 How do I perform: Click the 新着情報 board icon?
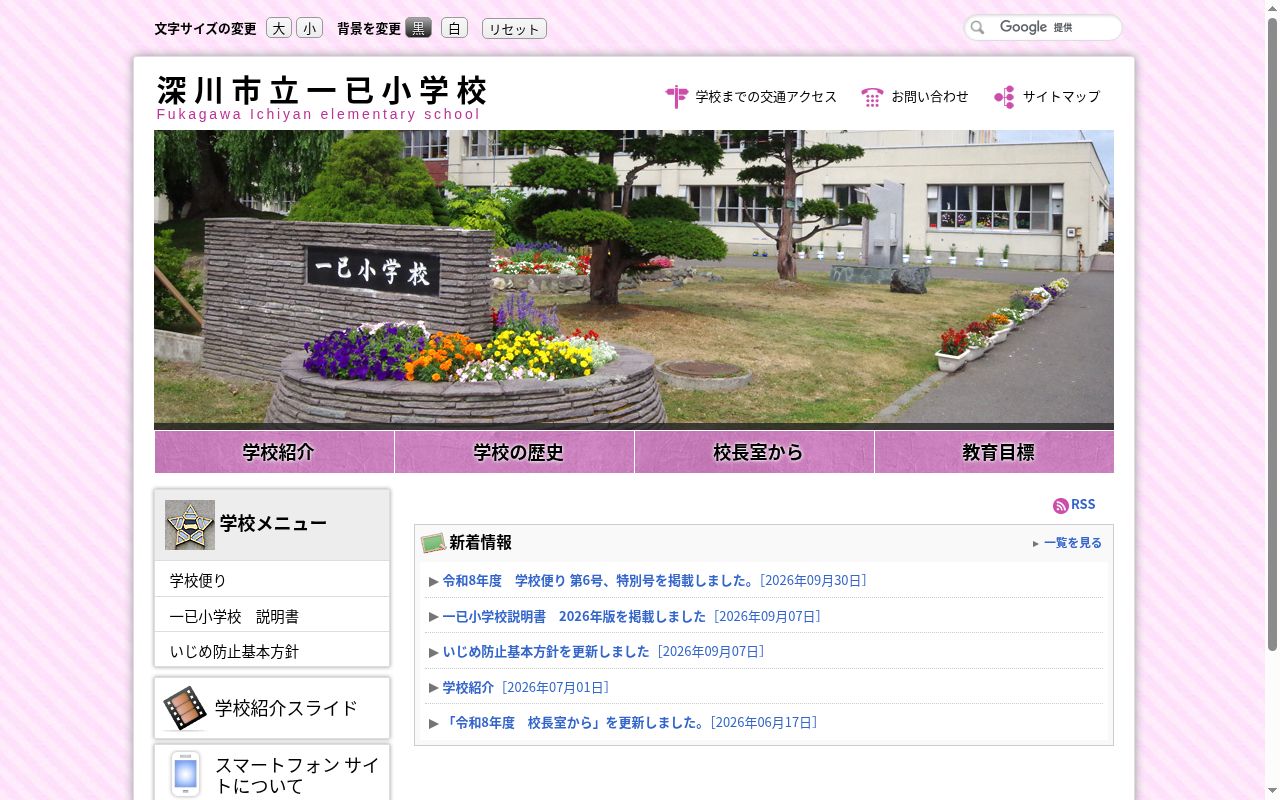[x=433, y=543]
